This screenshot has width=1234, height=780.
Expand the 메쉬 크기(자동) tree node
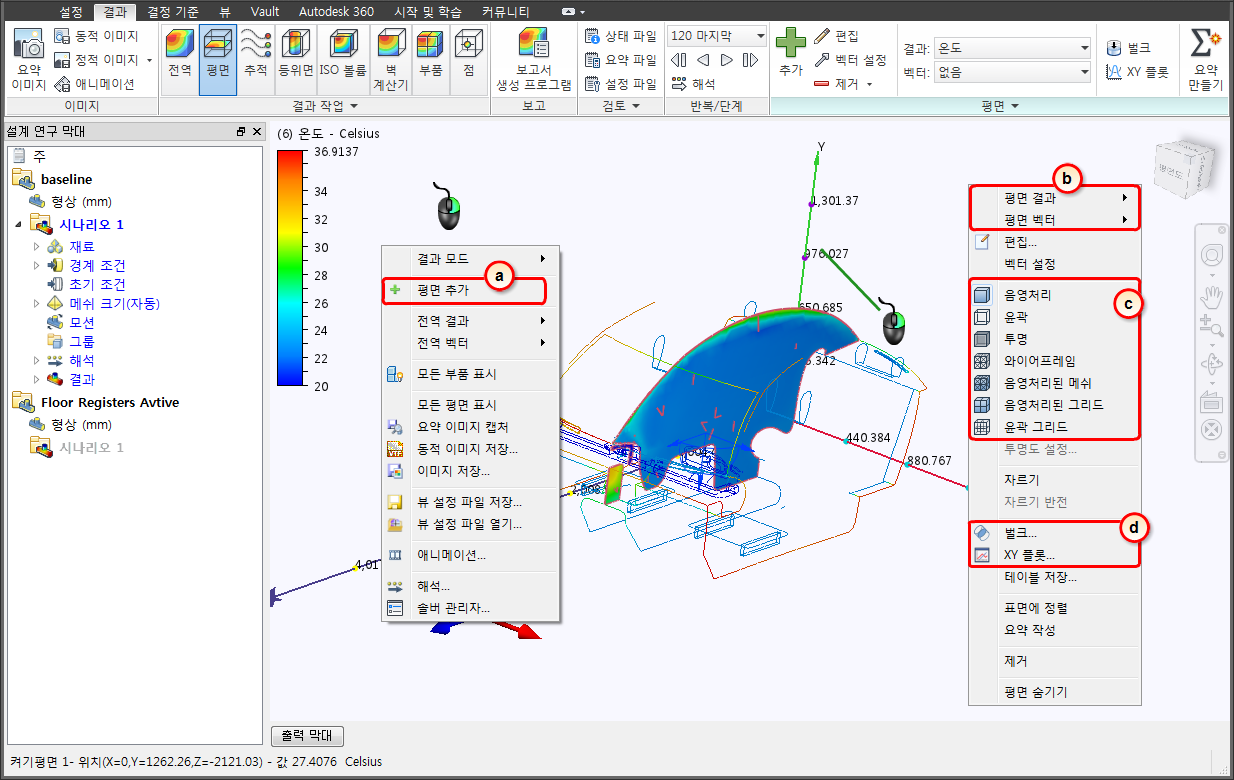click(37, 303)
